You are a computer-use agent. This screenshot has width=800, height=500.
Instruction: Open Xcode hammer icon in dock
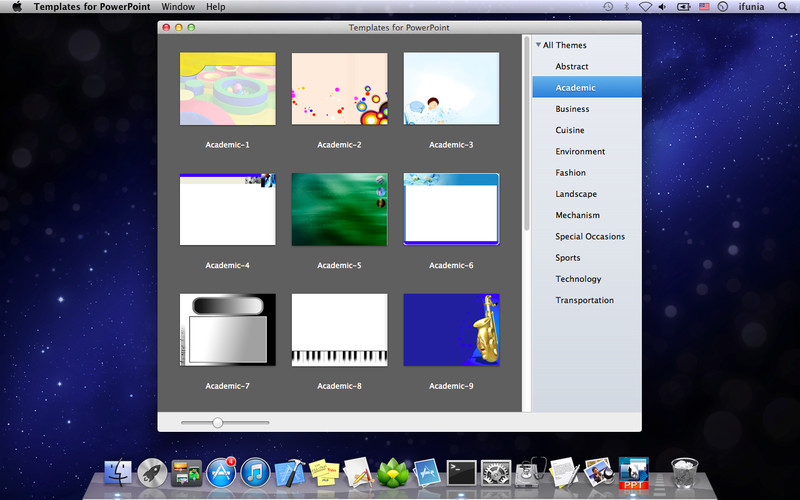[x=289, y=472]
